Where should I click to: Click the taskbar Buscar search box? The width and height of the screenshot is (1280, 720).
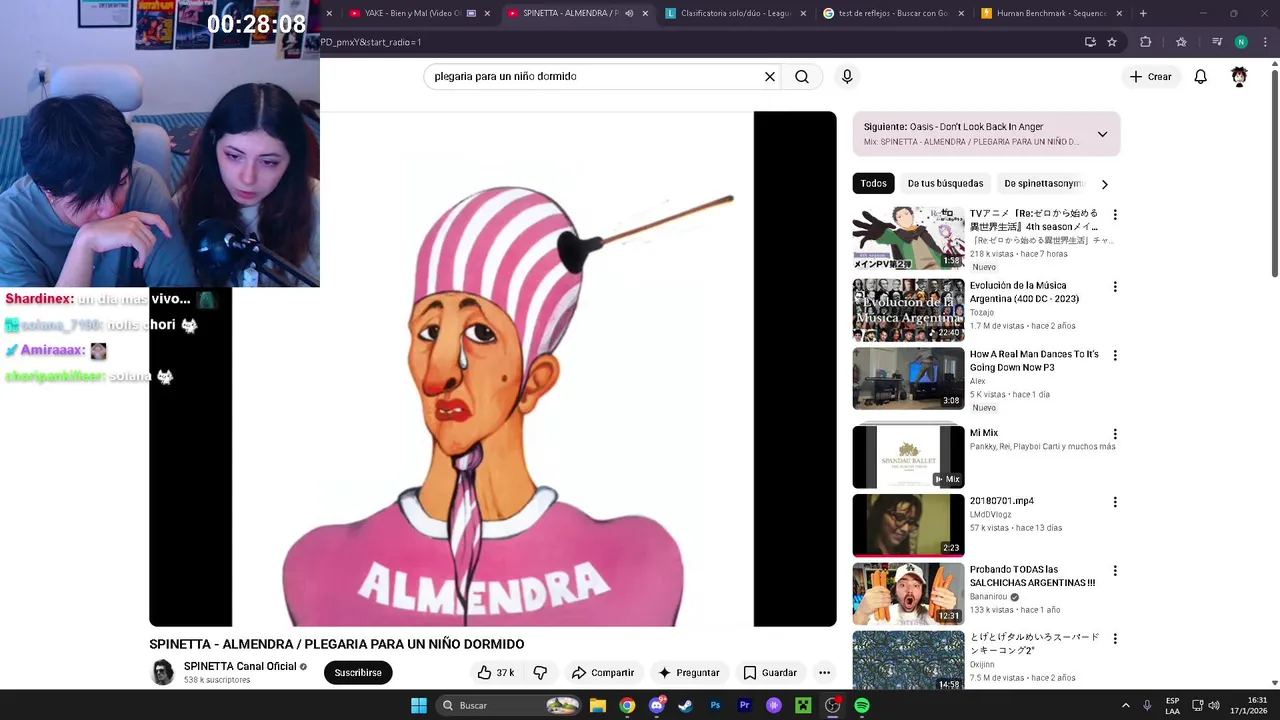pyautogui.click(x=510, y=705)
